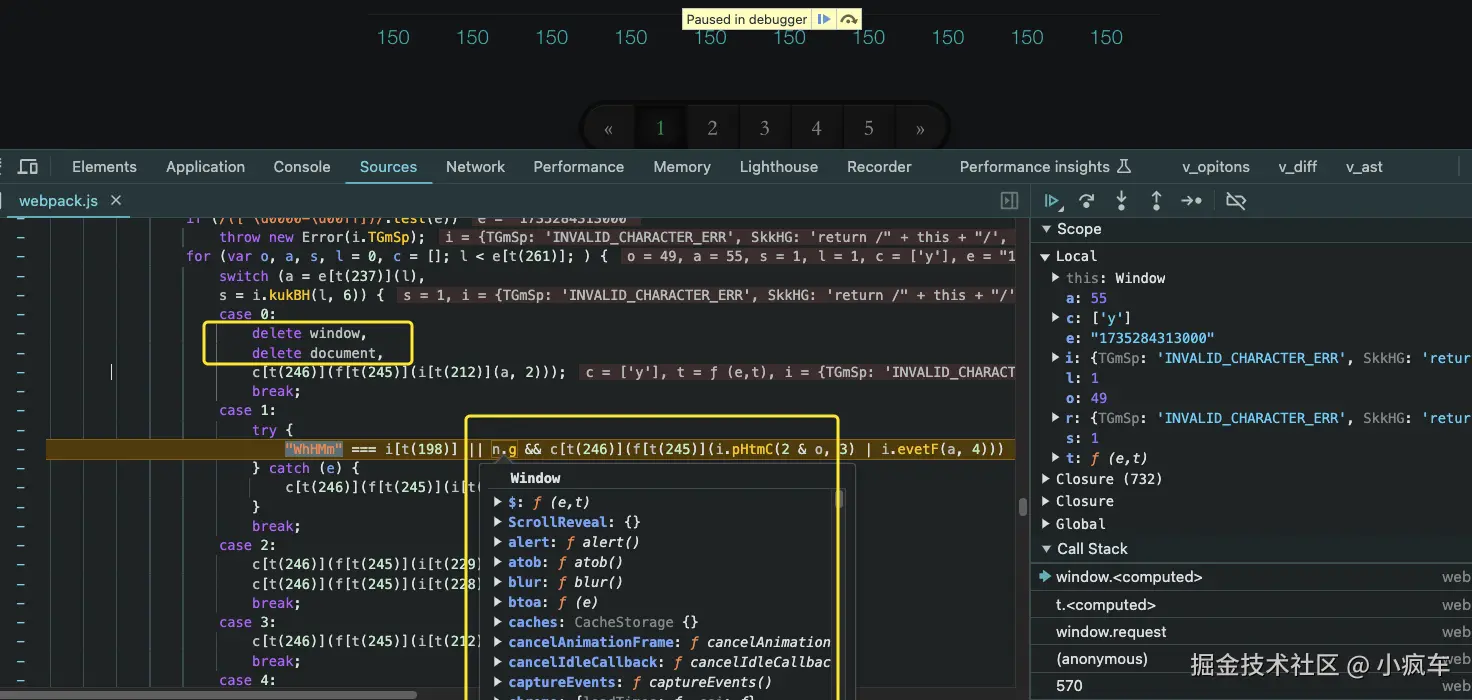Click the Step out of function icon
The width and height of the screenshot is (1472, 700).
click(1156, 201)
